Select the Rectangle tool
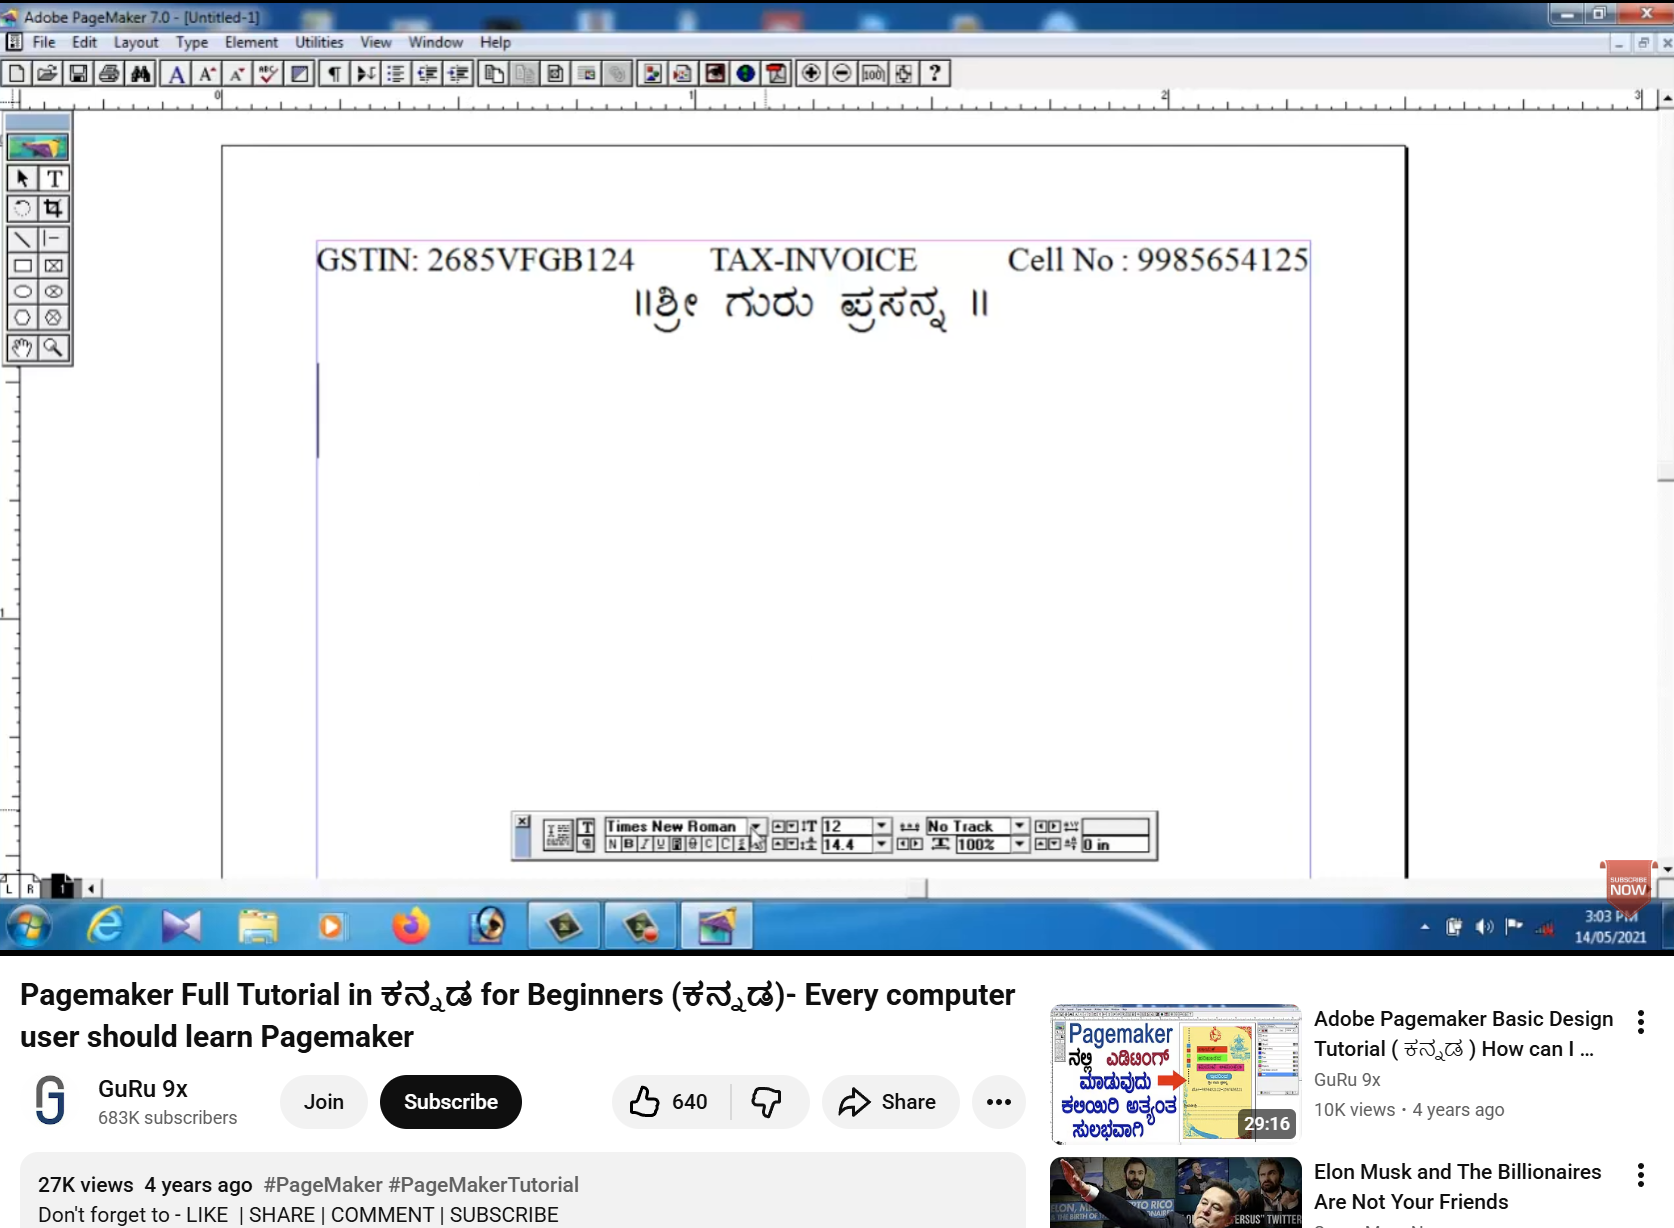 22,265
